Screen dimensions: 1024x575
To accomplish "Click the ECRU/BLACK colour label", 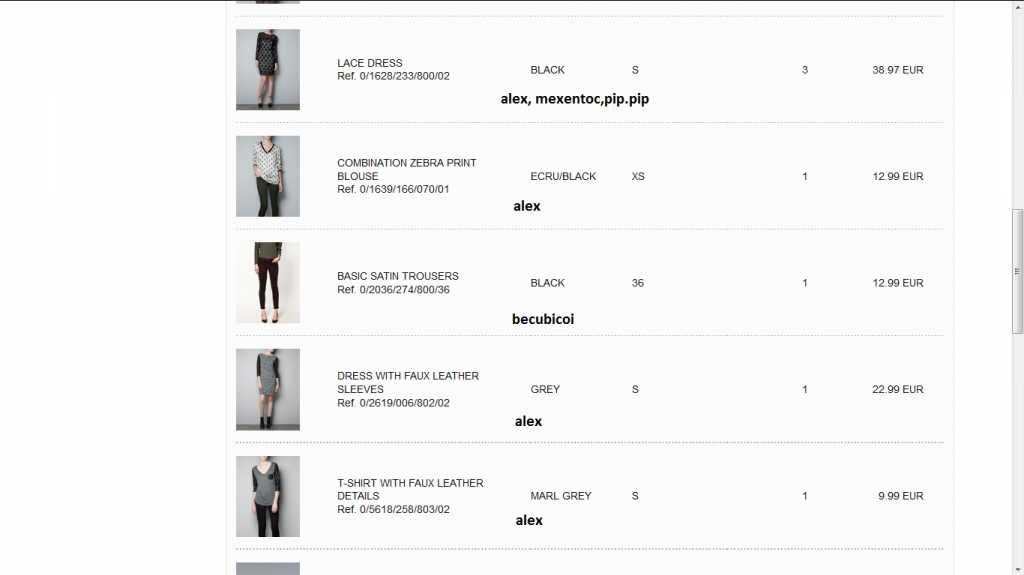I will coord(563,176).
